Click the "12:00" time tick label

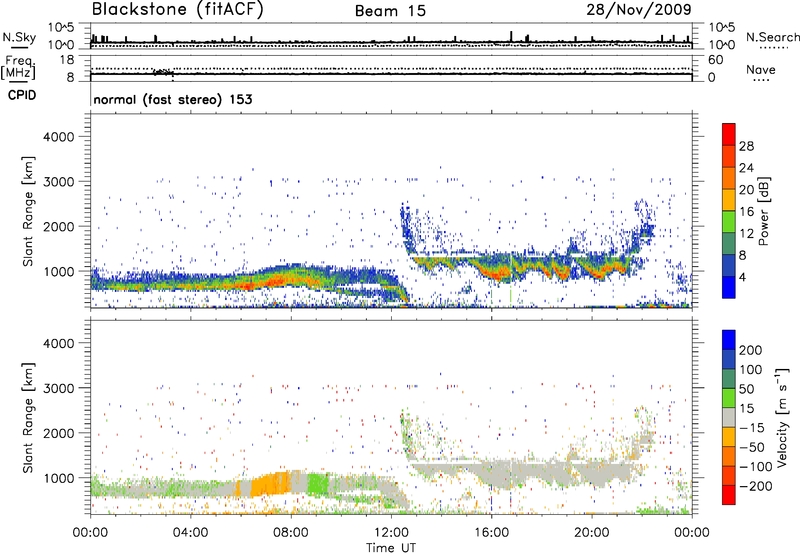point(391,533)
